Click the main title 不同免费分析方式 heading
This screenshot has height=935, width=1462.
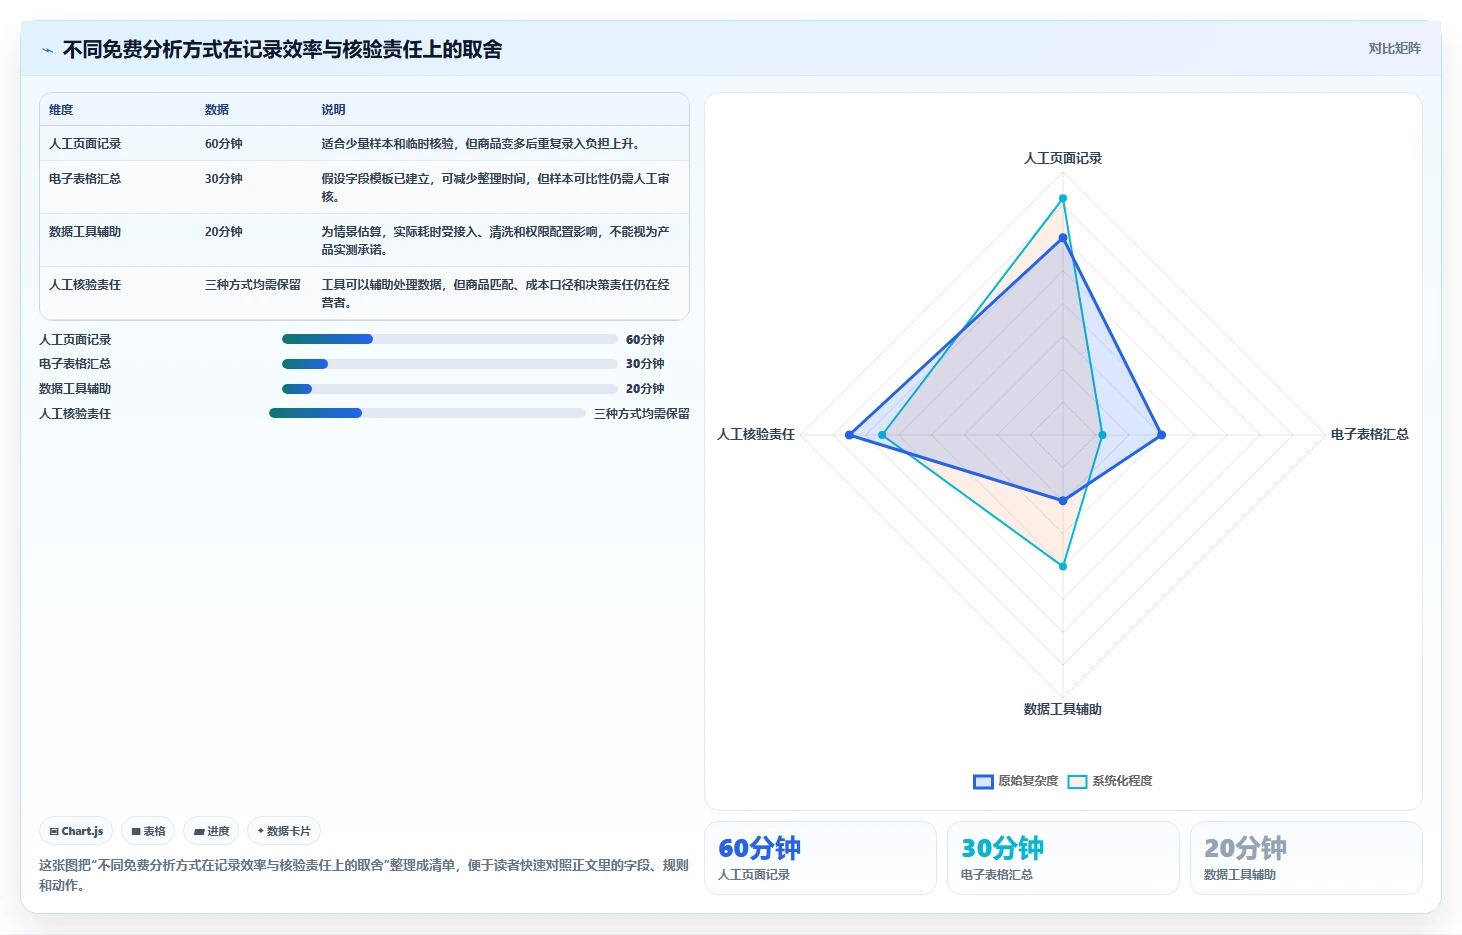[x=282, y=49]
